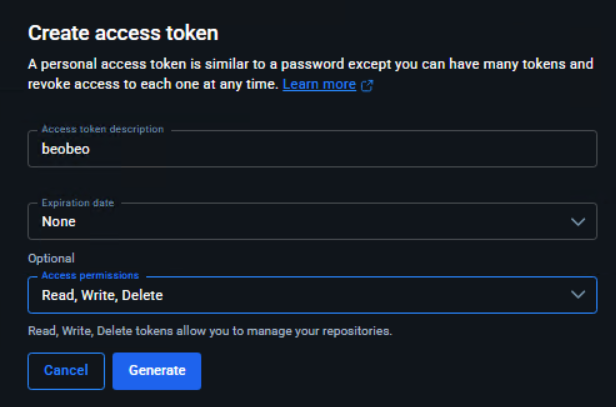Select the 'None' value in Expiration date
This screenshot has height=407, width=616.
pyautogui.click(x=58, y=222)
